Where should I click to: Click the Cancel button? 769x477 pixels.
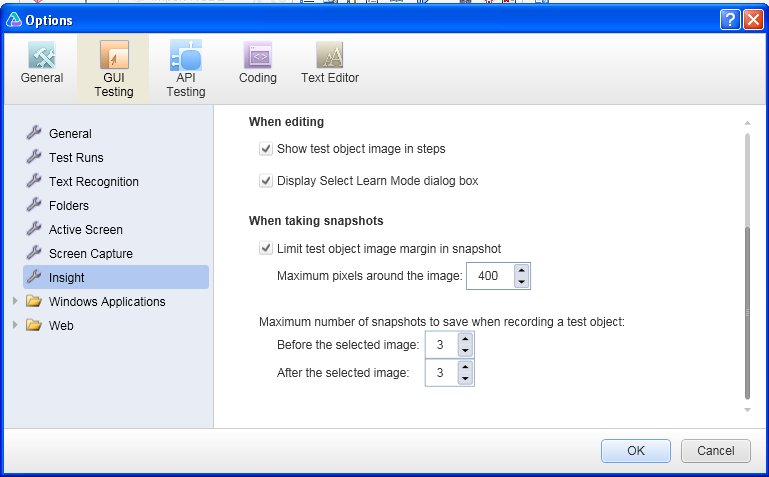tap(716, 451)
